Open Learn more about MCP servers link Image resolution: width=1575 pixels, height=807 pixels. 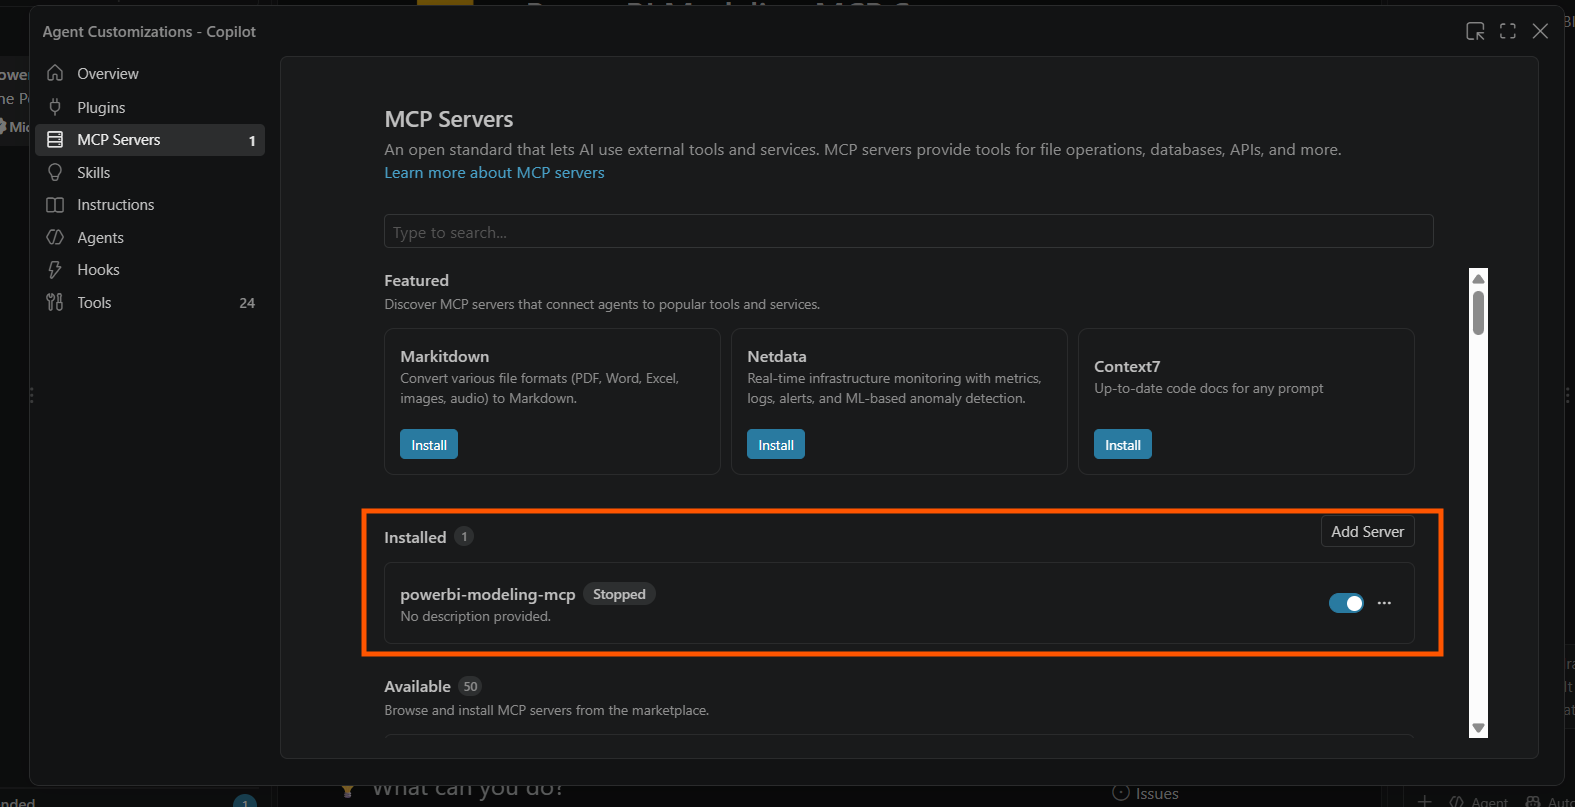[x=494, y=173]
